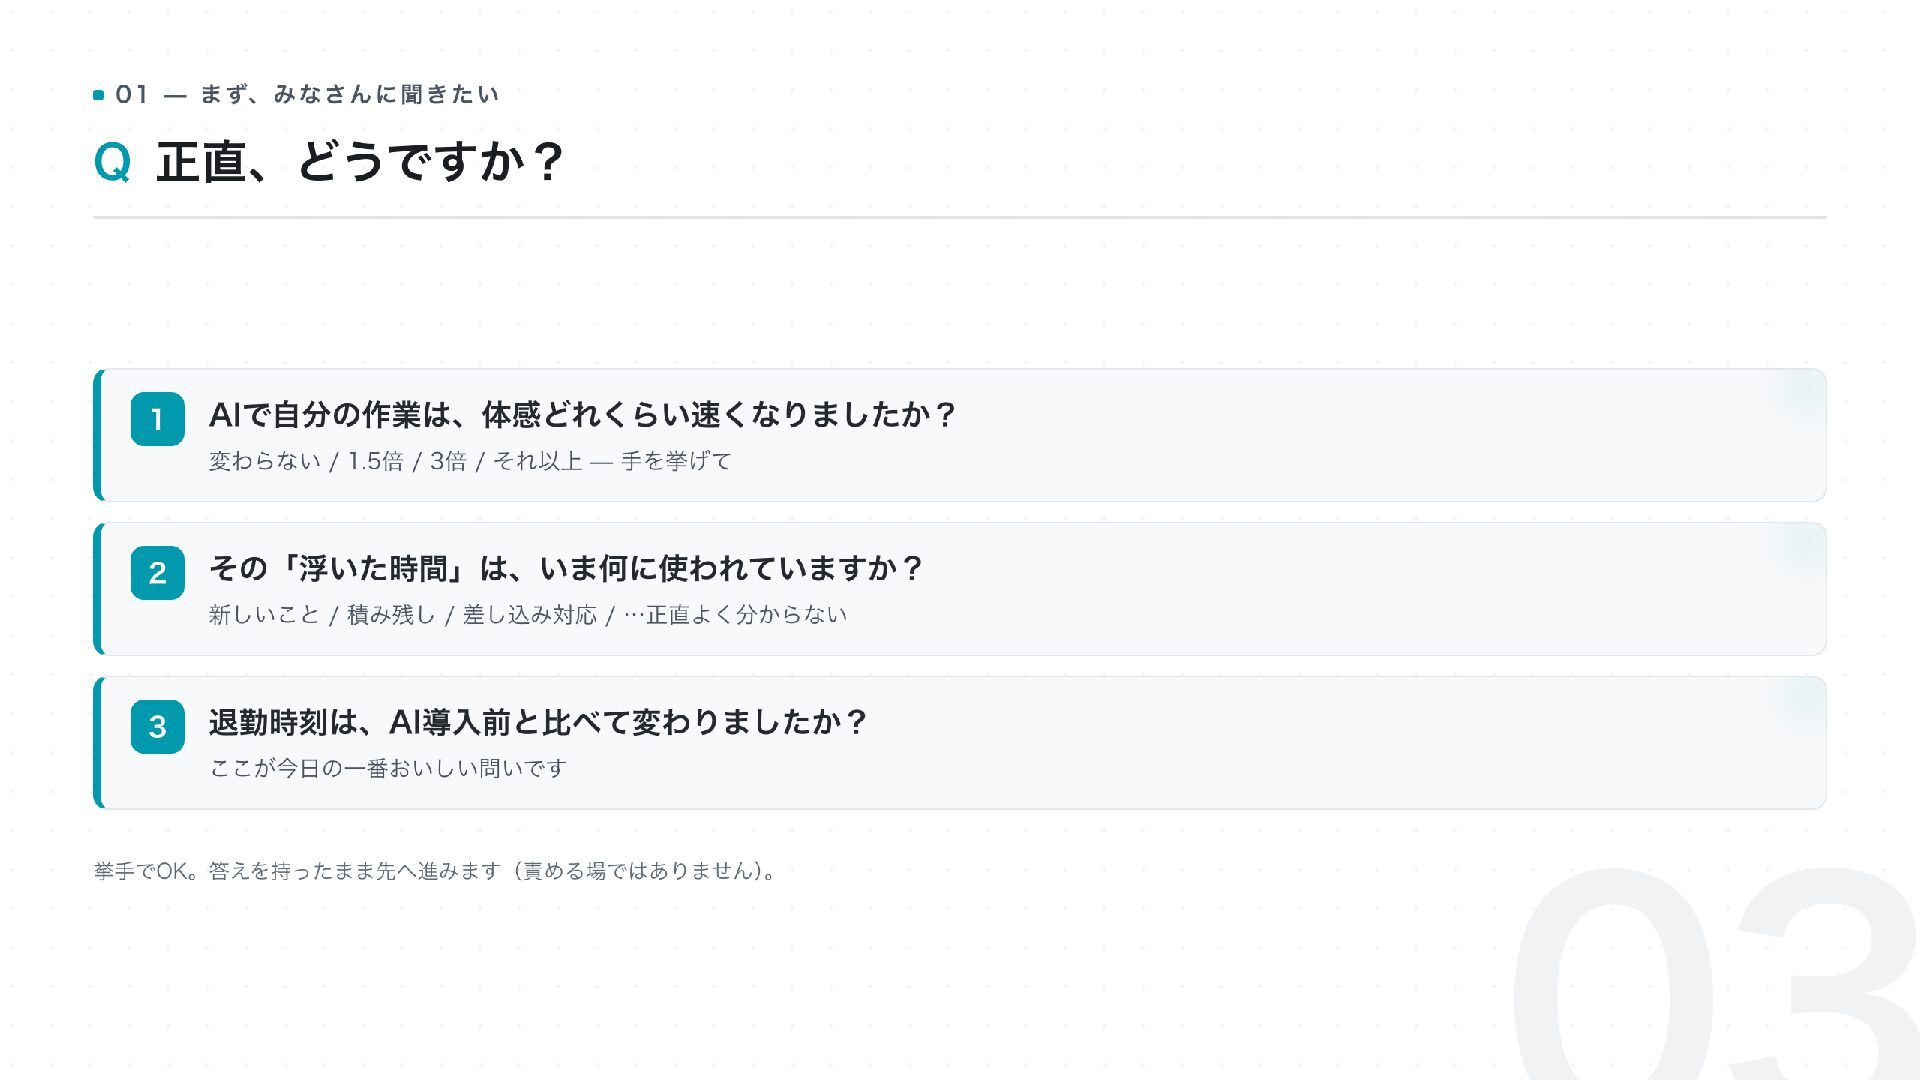Click the subtext 変わらない / 1.5倍 / 3倍
The image size is (1920, 1080).
pyautogui.click(x=337, y=461)
